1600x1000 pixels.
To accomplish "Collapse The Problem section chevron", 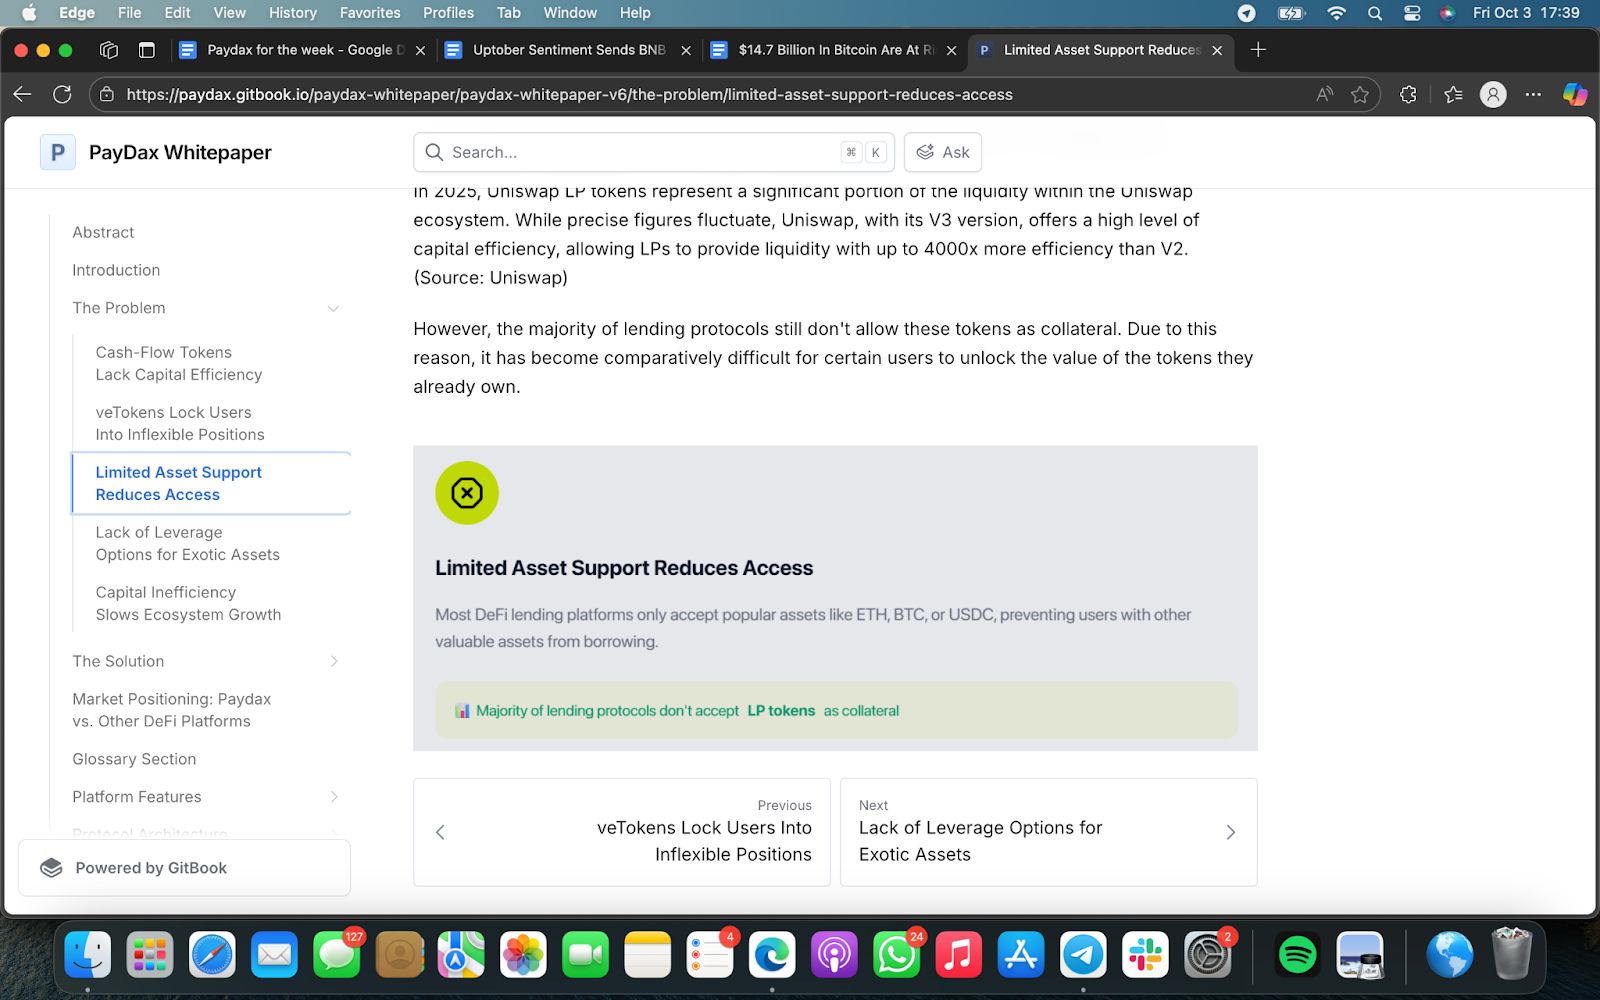I will [334, 308].
